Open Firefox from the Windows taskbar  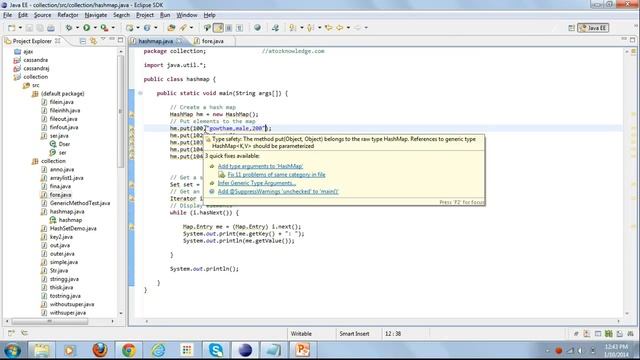tap(100, 350)
